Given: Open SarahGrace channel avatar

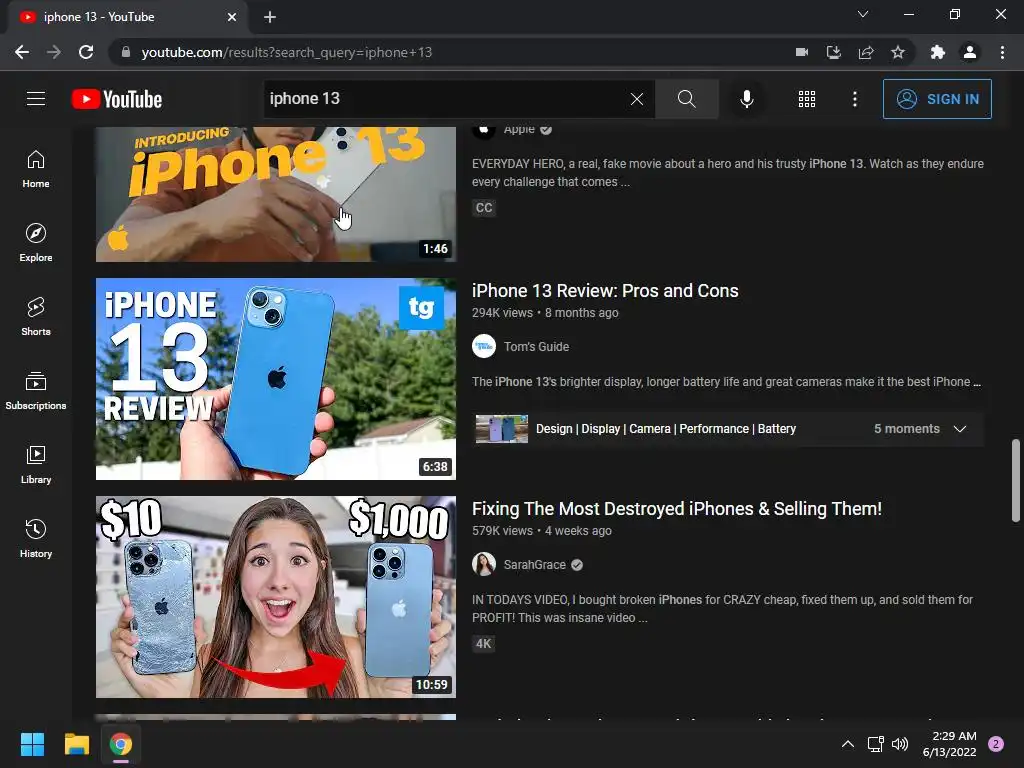Looking at the screenshot, I should click(x=484, y=564).
